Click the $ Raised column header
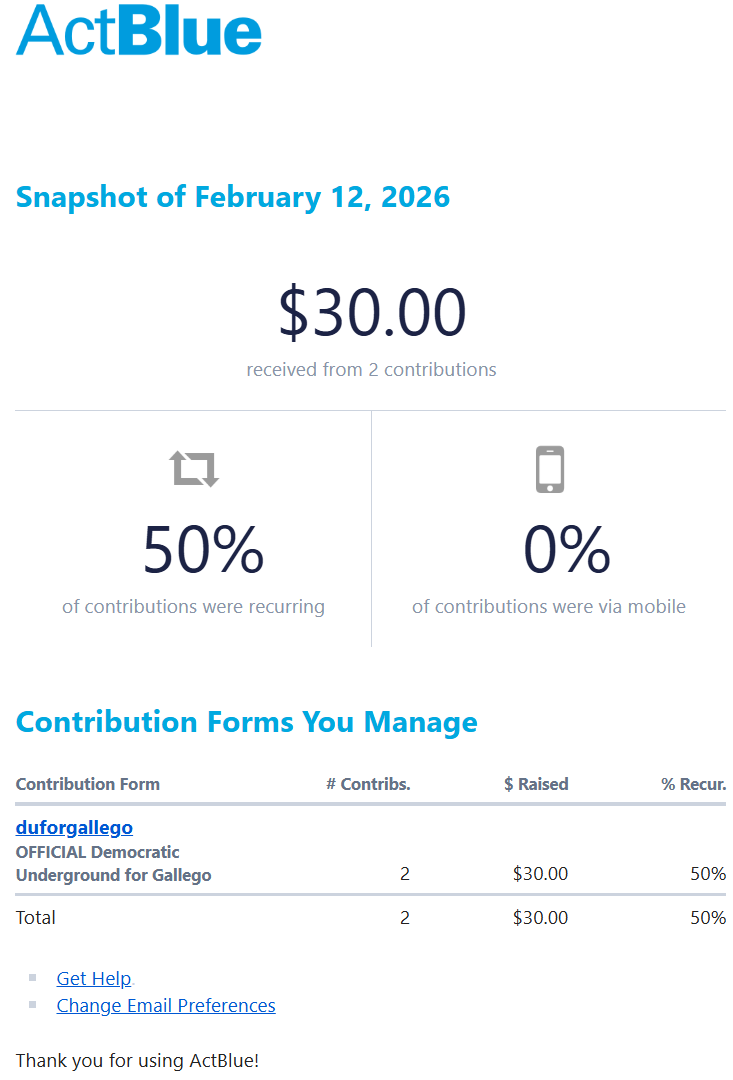Viewport: 733px width, 1080px height. [x=536, y=784]
